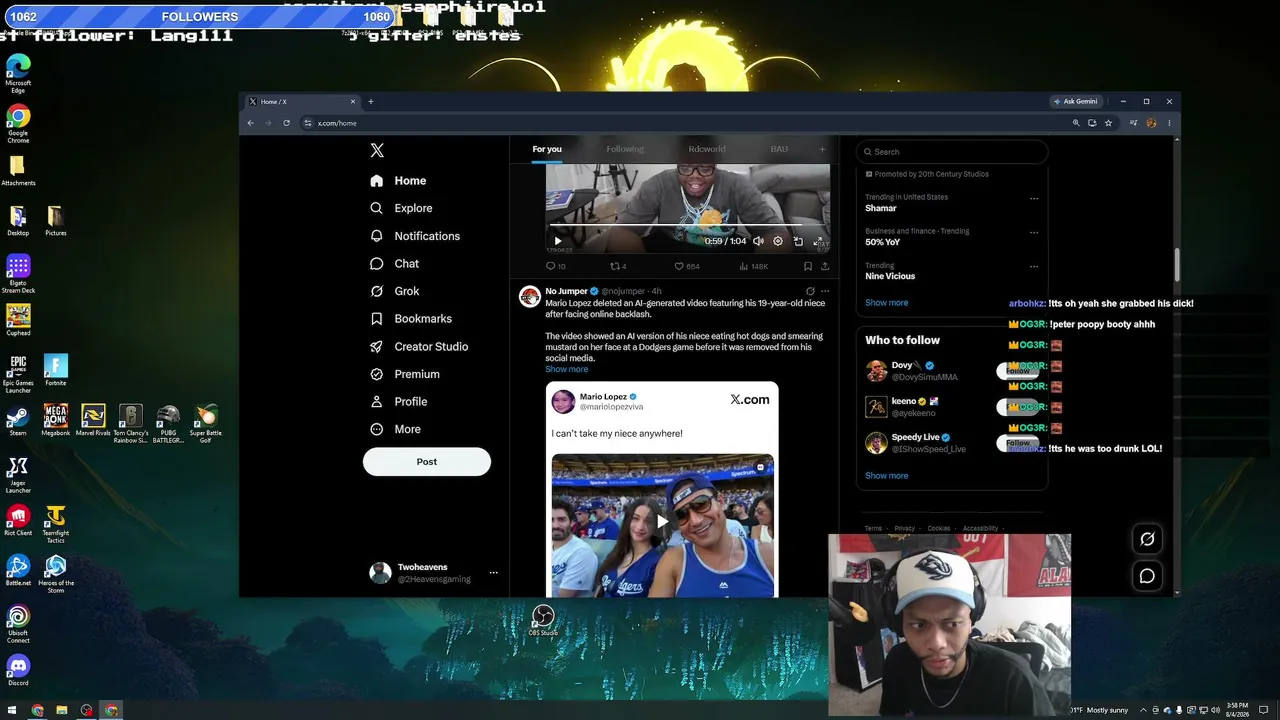Share the video post
Screen dimensions: 1280x720
pos(825,267)
